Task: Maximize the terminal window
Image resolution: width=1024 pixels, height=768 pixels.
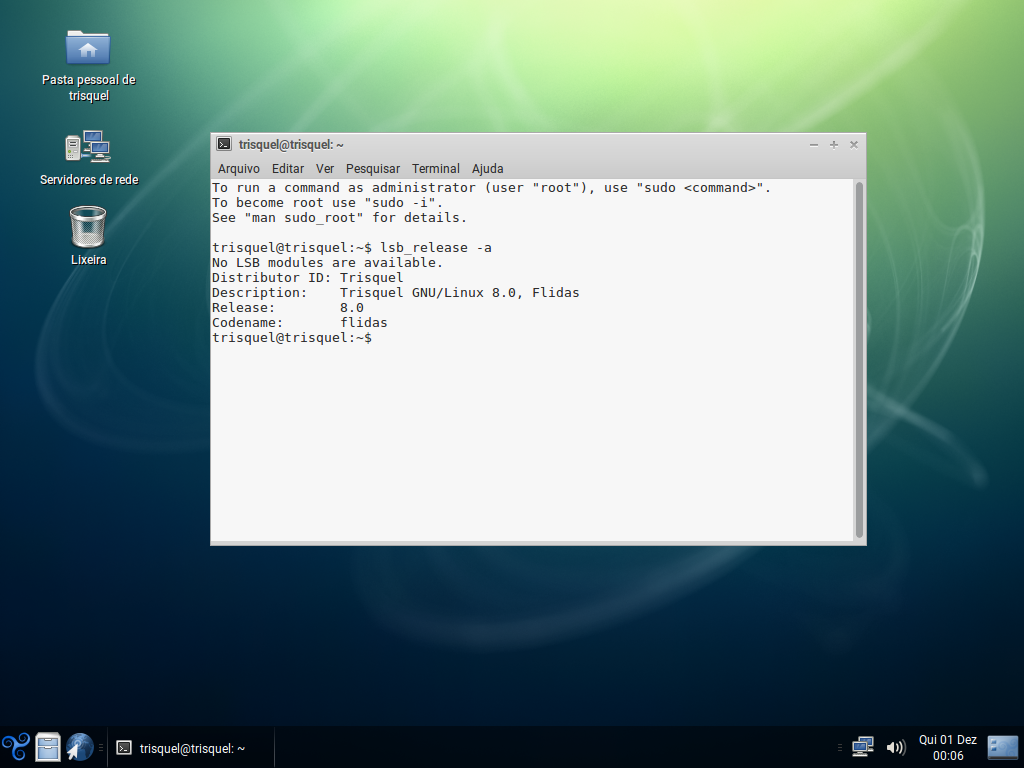Action: click(833, 145)
